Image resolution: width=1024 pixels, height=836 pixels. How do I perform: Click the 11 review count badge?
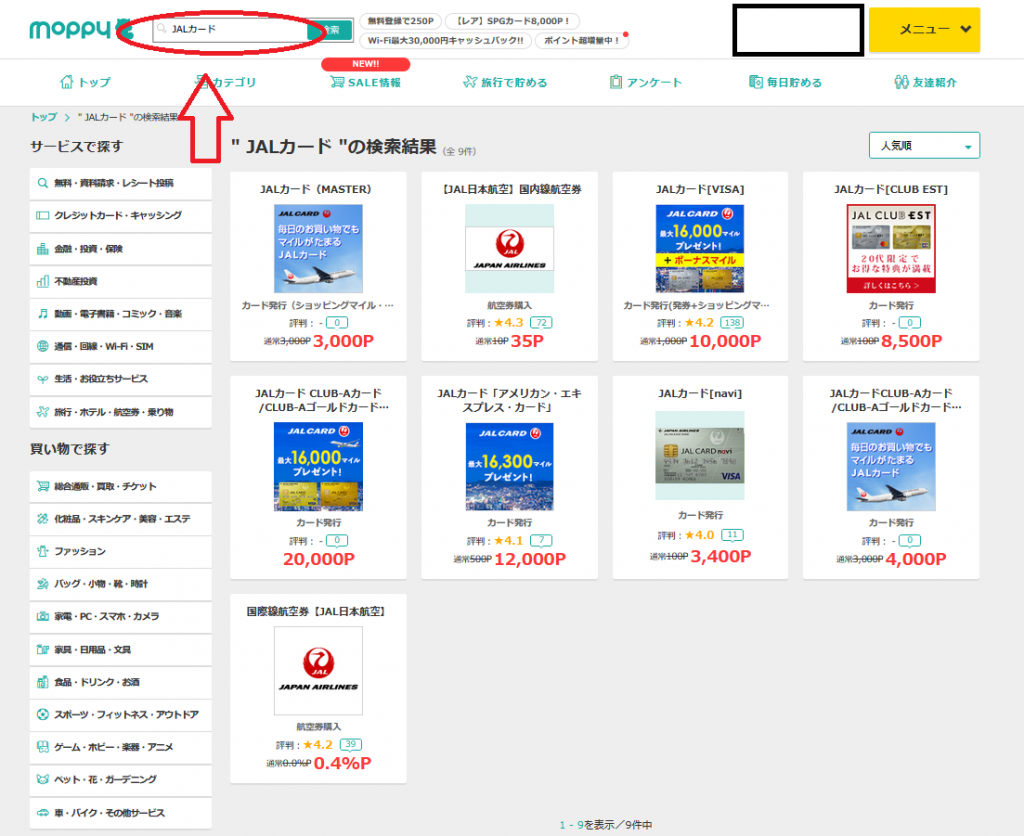click(x=732, y=535)
